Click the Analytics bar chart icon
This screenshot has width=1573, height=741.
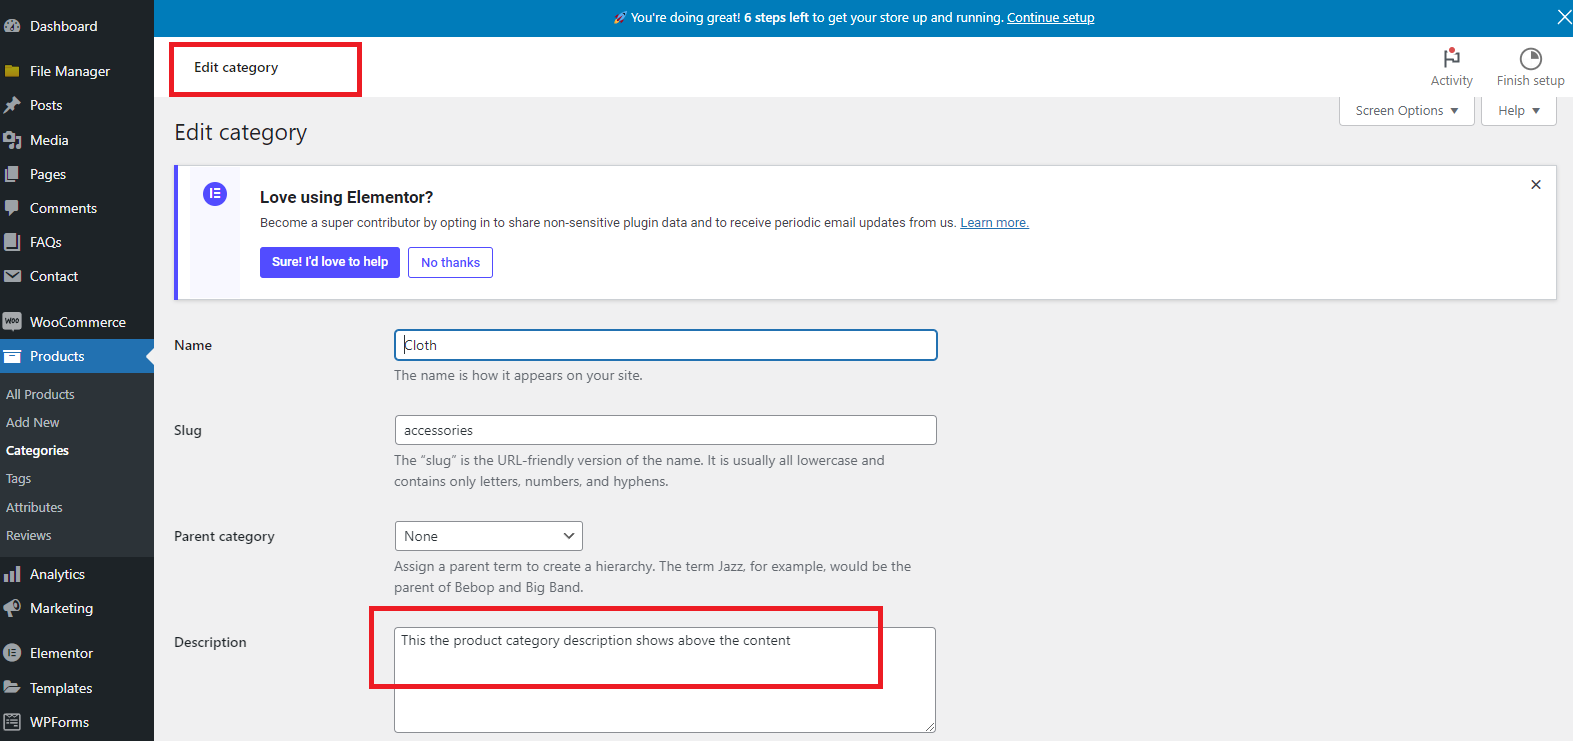coord(12,574)
